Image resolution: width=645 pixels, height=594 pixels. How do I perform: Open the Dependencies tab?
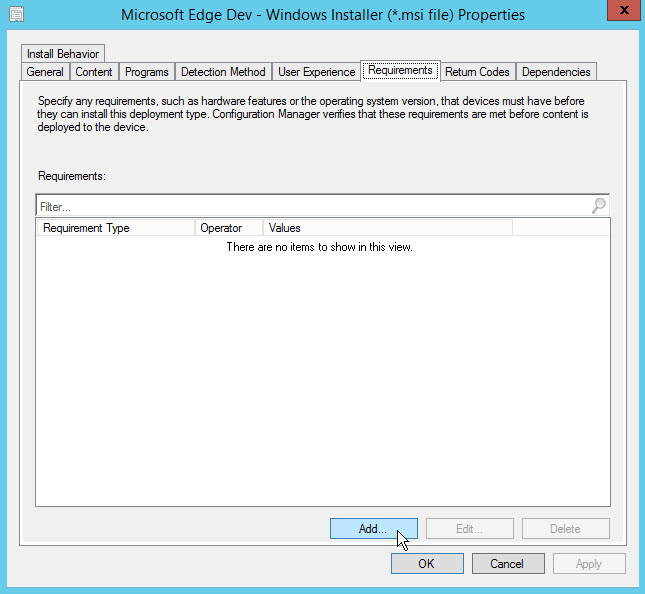[556, 72]
